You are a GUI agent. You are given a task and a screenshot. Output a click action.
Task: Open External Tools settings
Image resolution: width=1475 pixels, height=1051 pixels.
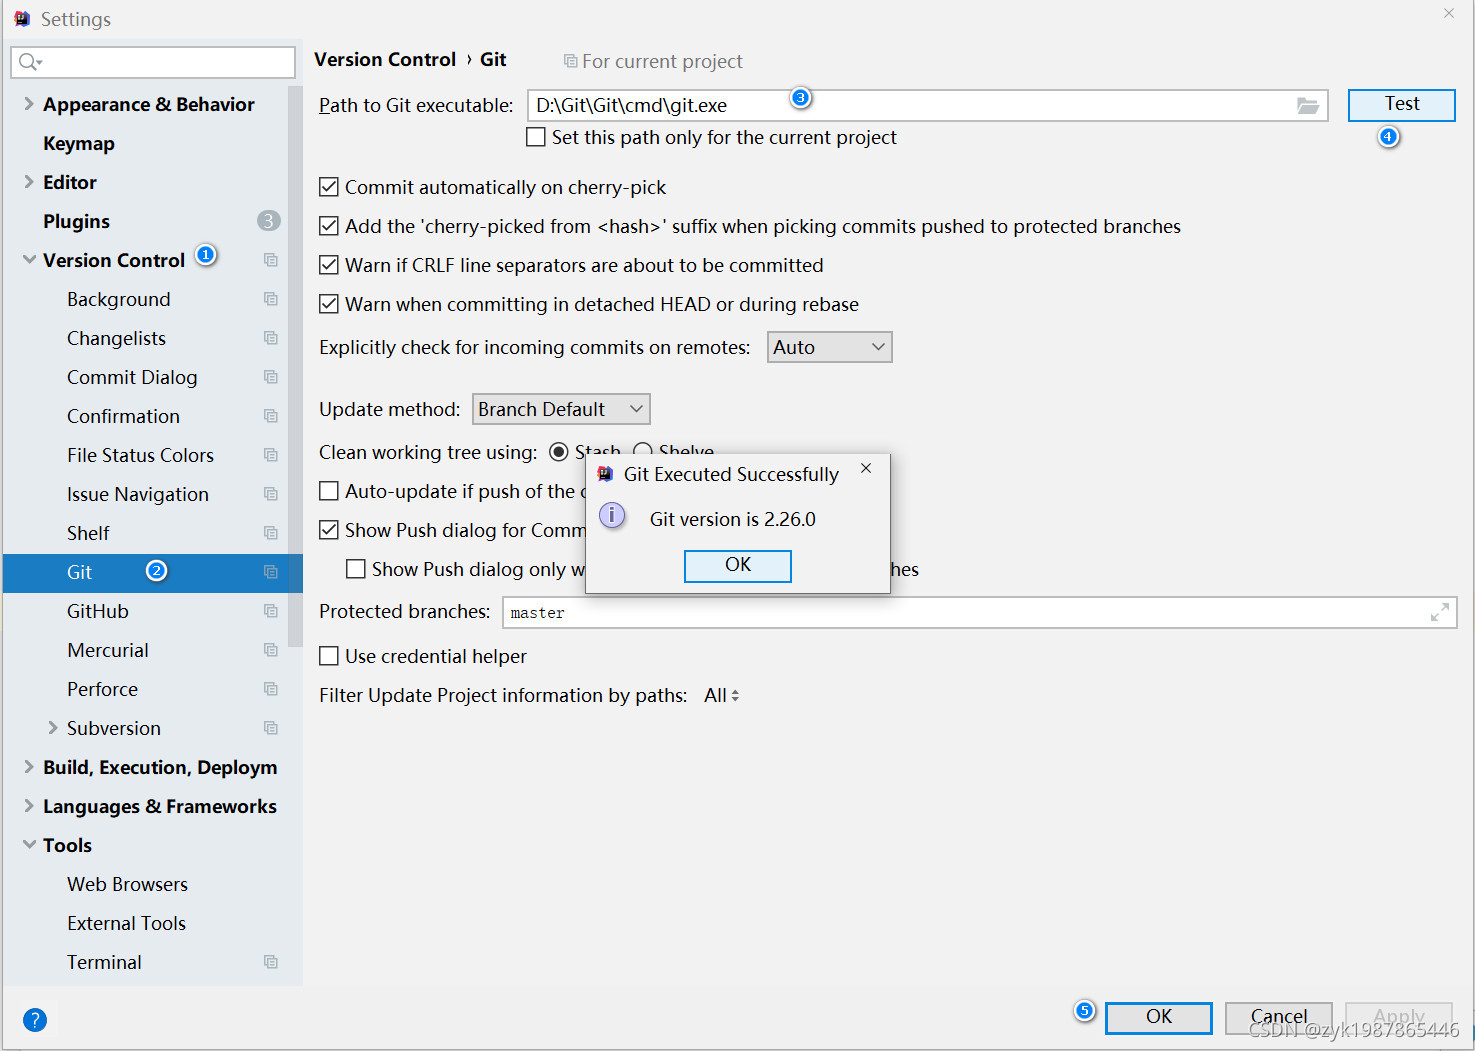[126, 924]
